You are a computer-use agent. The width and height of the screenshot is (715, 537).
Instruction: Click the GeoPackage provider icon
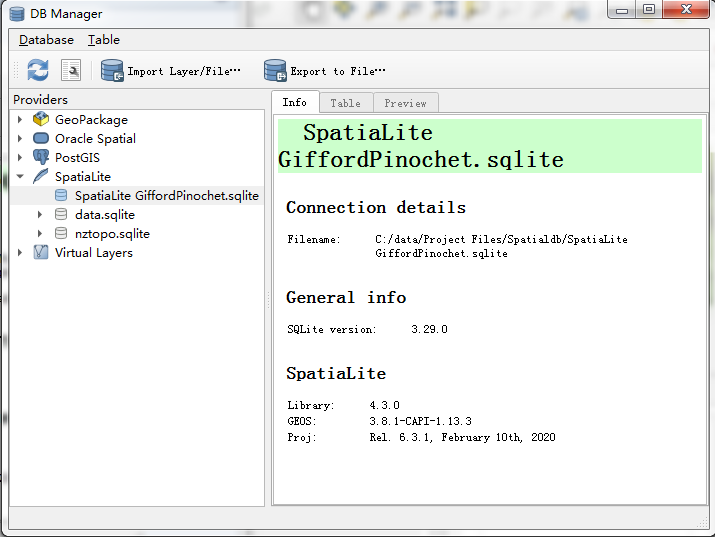tap(41, 119)
